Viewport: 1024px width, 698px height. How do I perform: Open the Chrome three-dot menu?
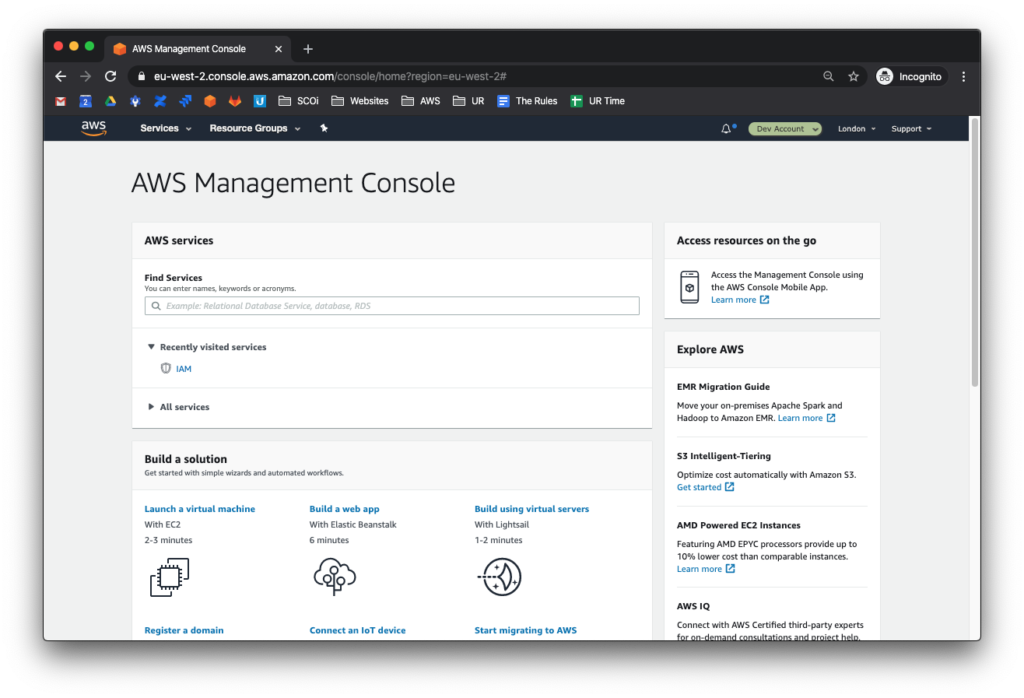963,76
